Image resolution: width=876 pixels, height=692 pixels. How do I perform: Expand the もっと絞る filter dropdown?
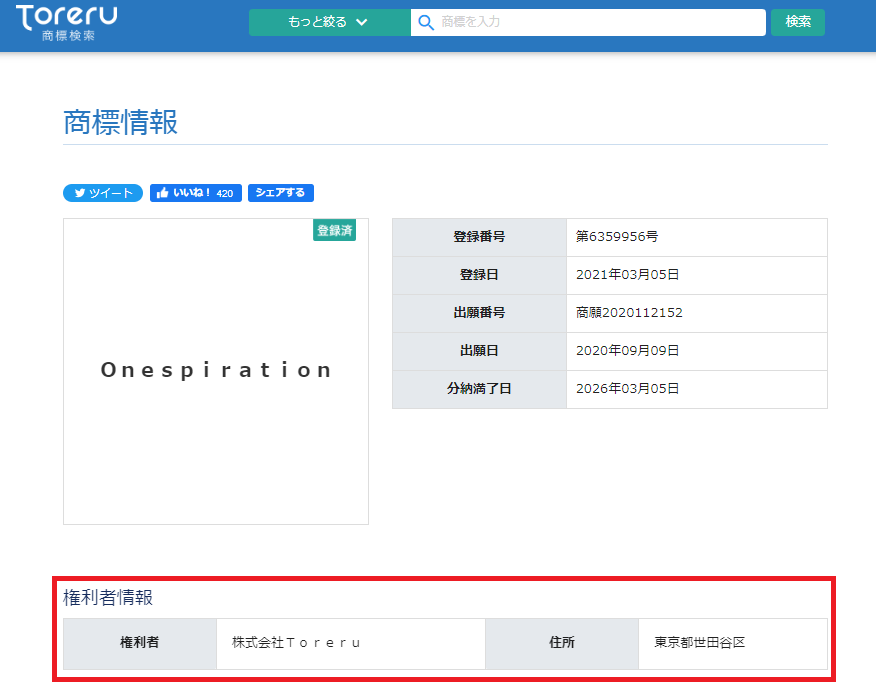330,22
